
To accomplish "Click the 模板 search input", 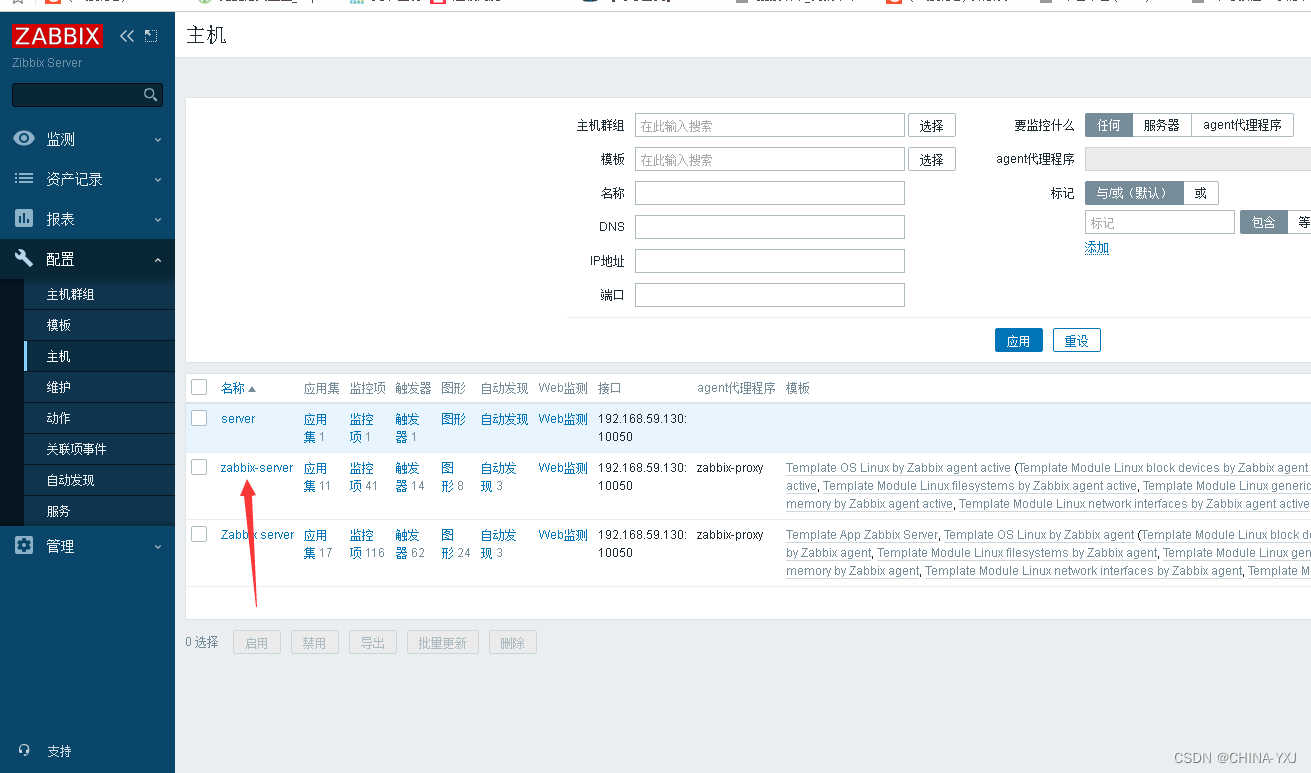I will 770,160.
